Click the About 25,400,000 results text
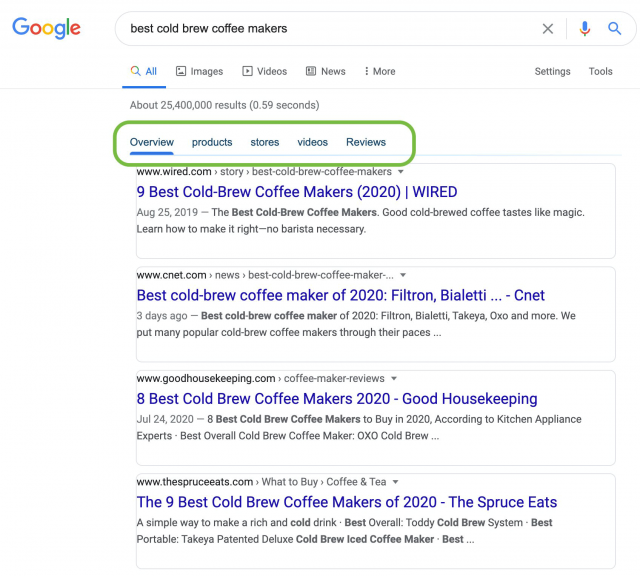The width and height of the screenshot is (640, 576). point(224,105)
